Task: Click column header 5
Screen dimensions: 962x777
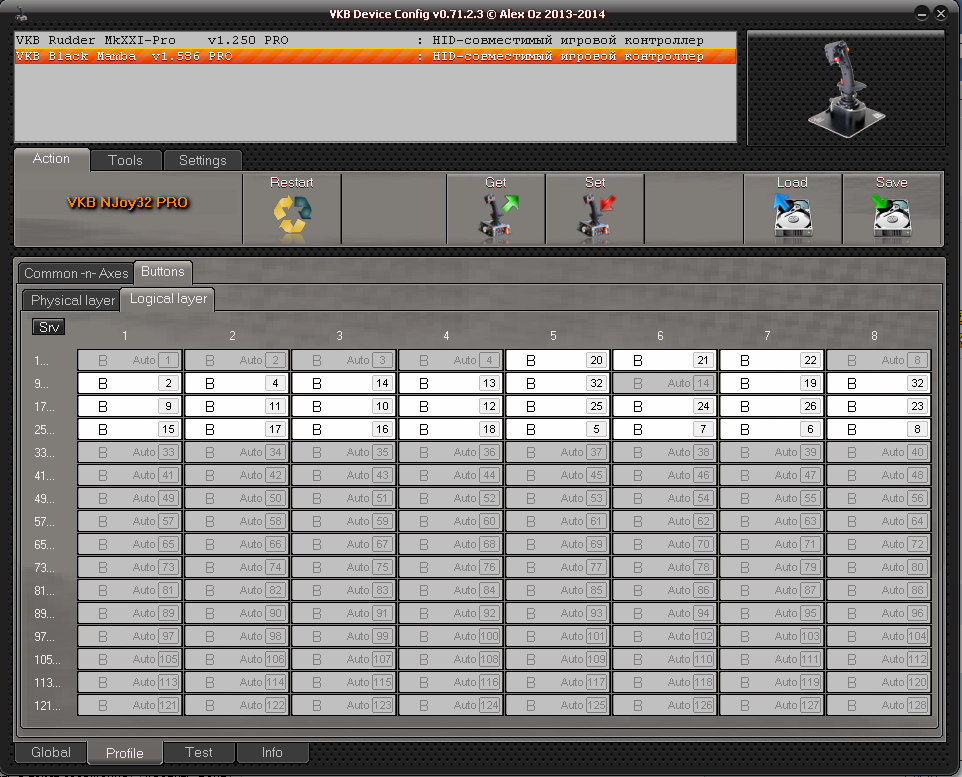Action: pyautogui.click(x=553, y=336)
